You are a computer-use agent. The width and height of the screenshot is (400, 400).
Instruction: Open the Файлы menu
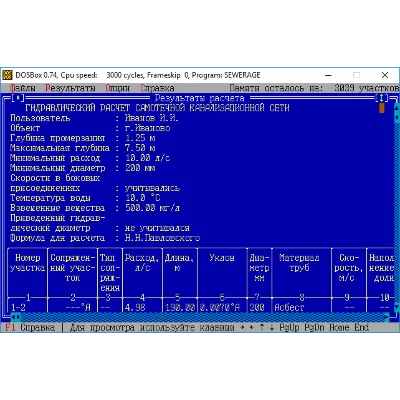[x=22, y=88]
